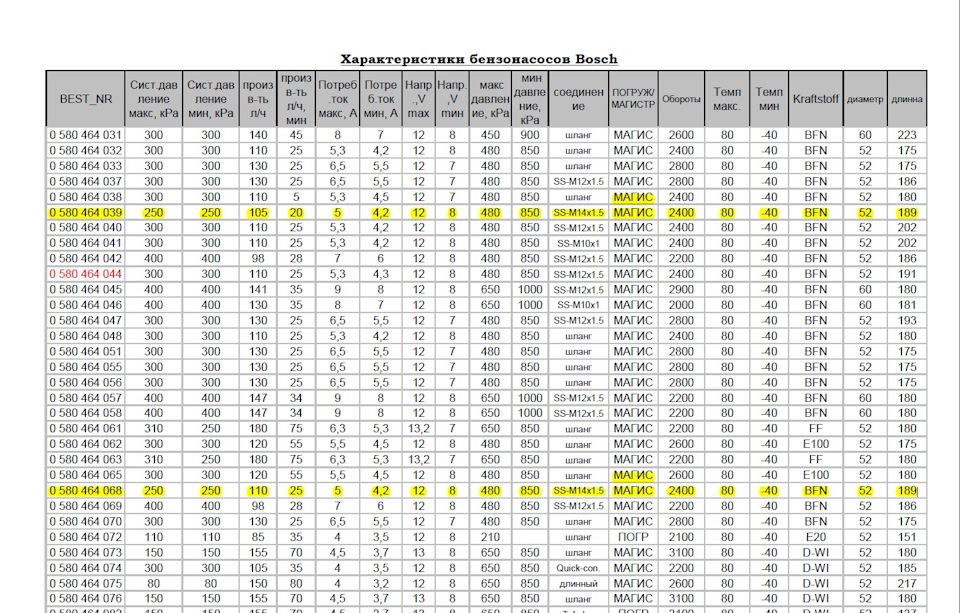Screen dimensions: 960x613
Task: Click highlighted SS-M14x1.5 in row 0 580 464 039
Action: 578,213
